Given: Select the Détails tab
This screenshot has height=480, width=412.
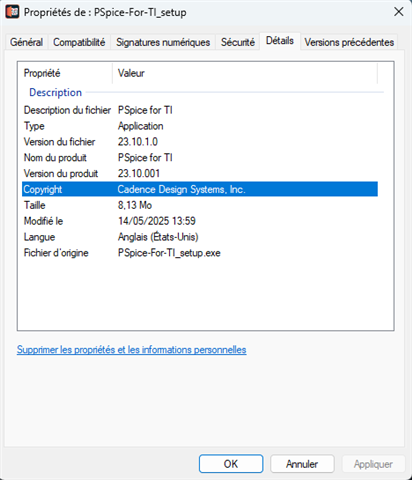Looking at the screenshot, I should (x=280, y=41).
